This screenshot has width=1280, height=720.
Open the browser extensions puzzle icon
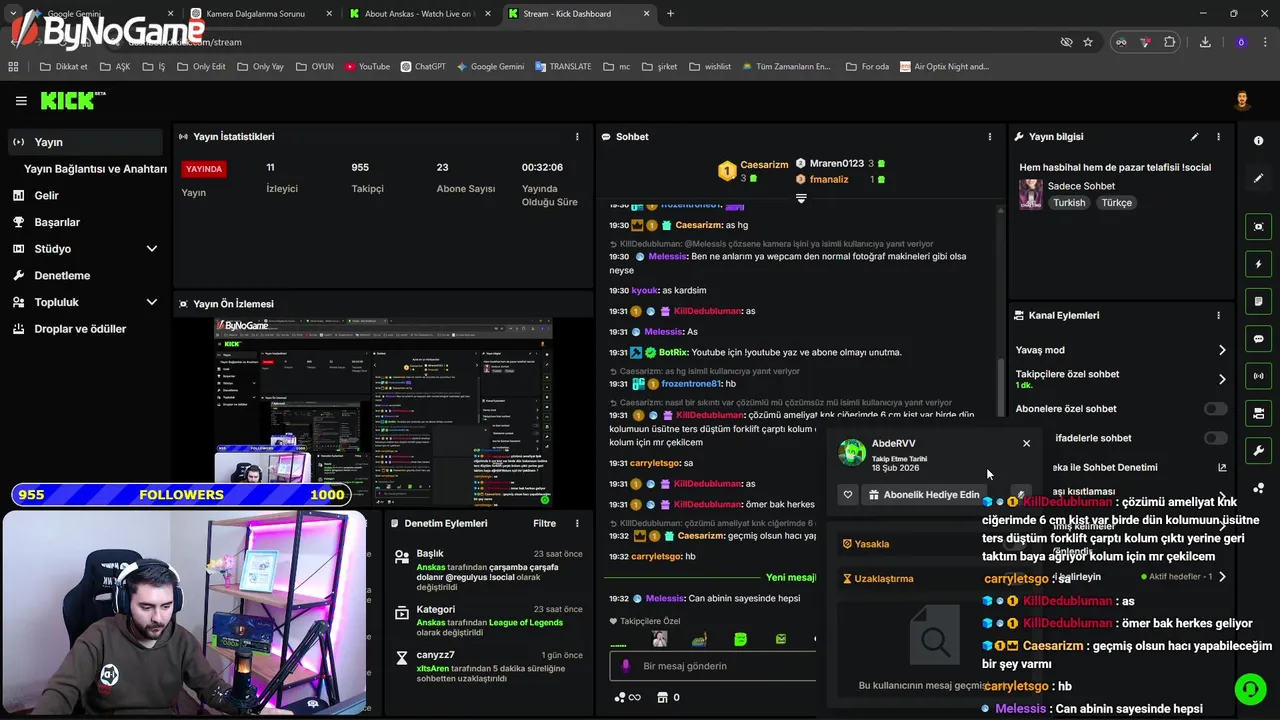click(x=1170, y=42)
